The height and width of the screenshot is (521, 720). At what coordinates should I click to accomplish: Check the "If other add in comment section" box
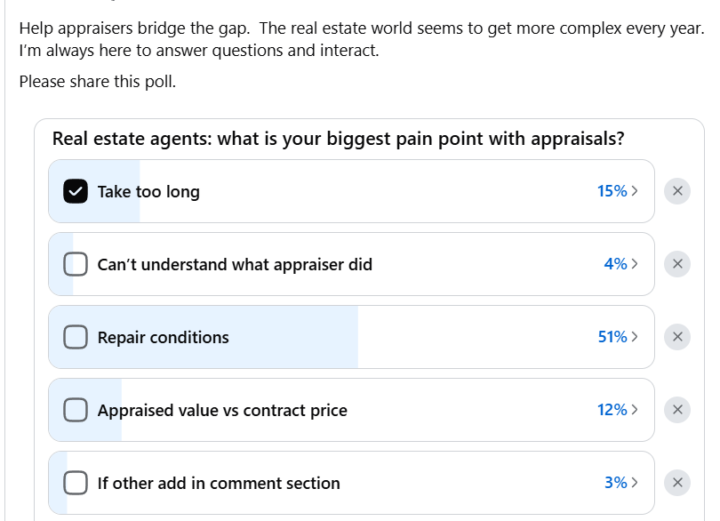pyautogui.click(x=76, y=483)
